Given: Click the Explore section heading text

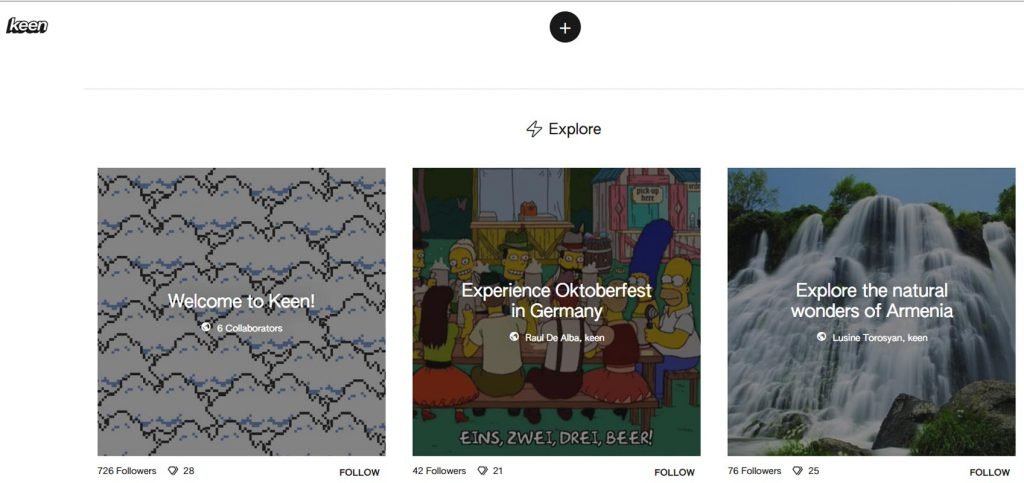Looking at the screenshot, I should tap(575, 129).
